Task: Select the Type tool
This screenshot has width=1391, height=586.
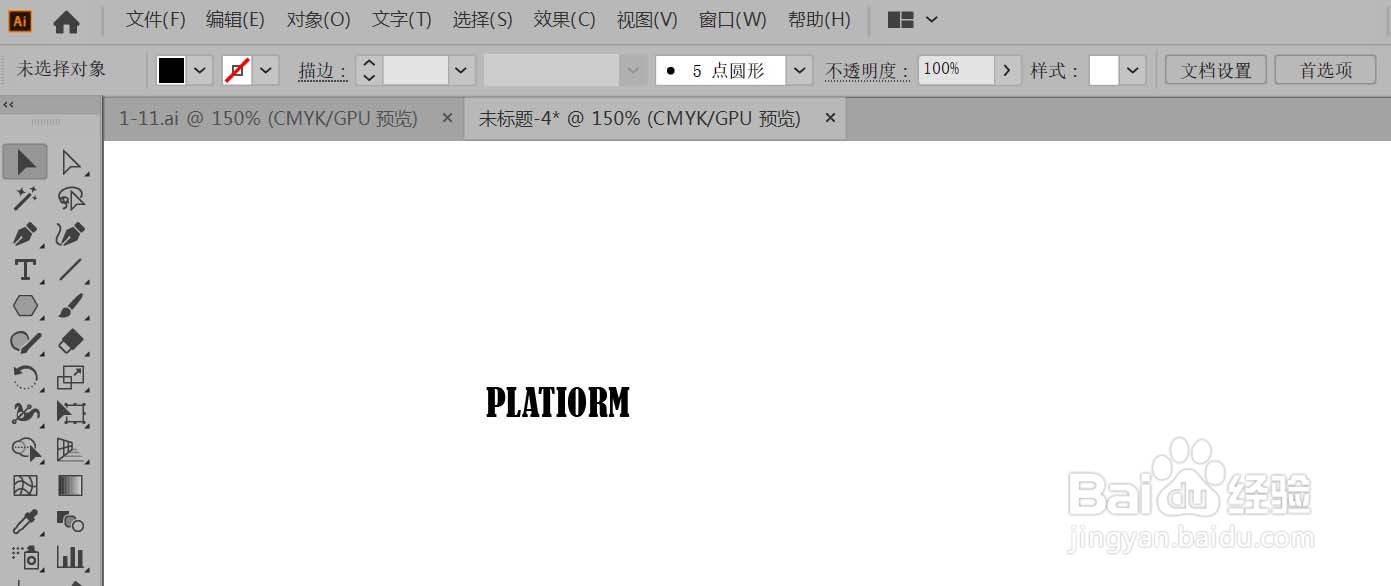Action: click(25, 270)
